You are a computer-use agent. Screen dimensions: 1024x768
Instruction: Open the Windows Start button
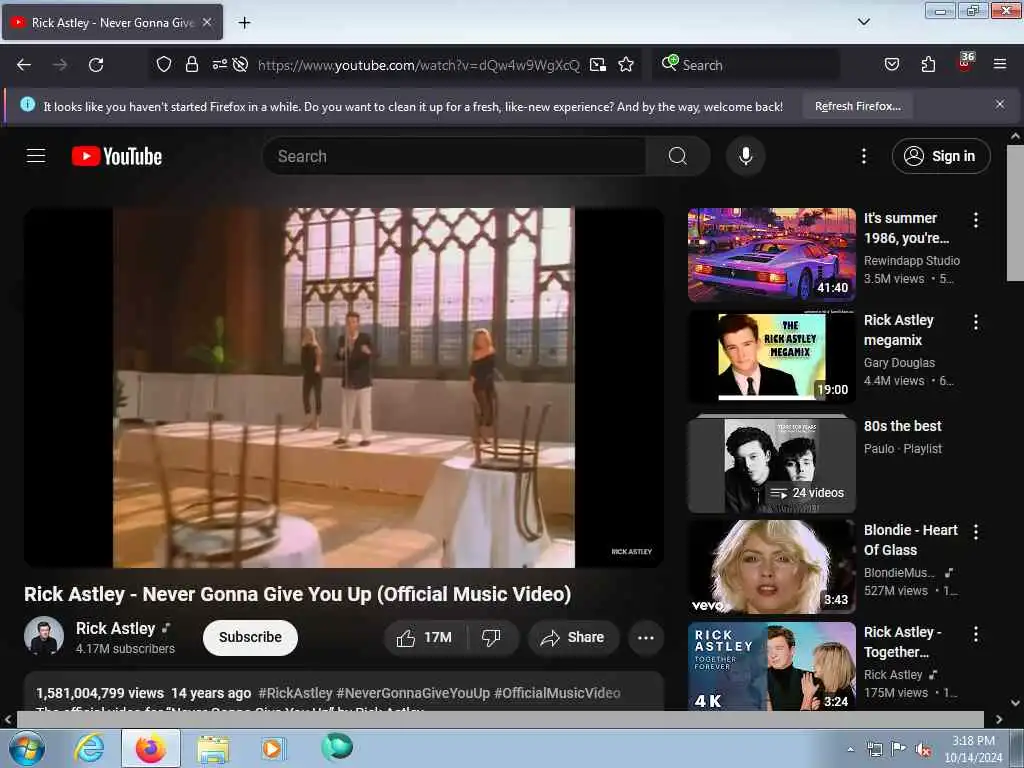coord(27,748)
